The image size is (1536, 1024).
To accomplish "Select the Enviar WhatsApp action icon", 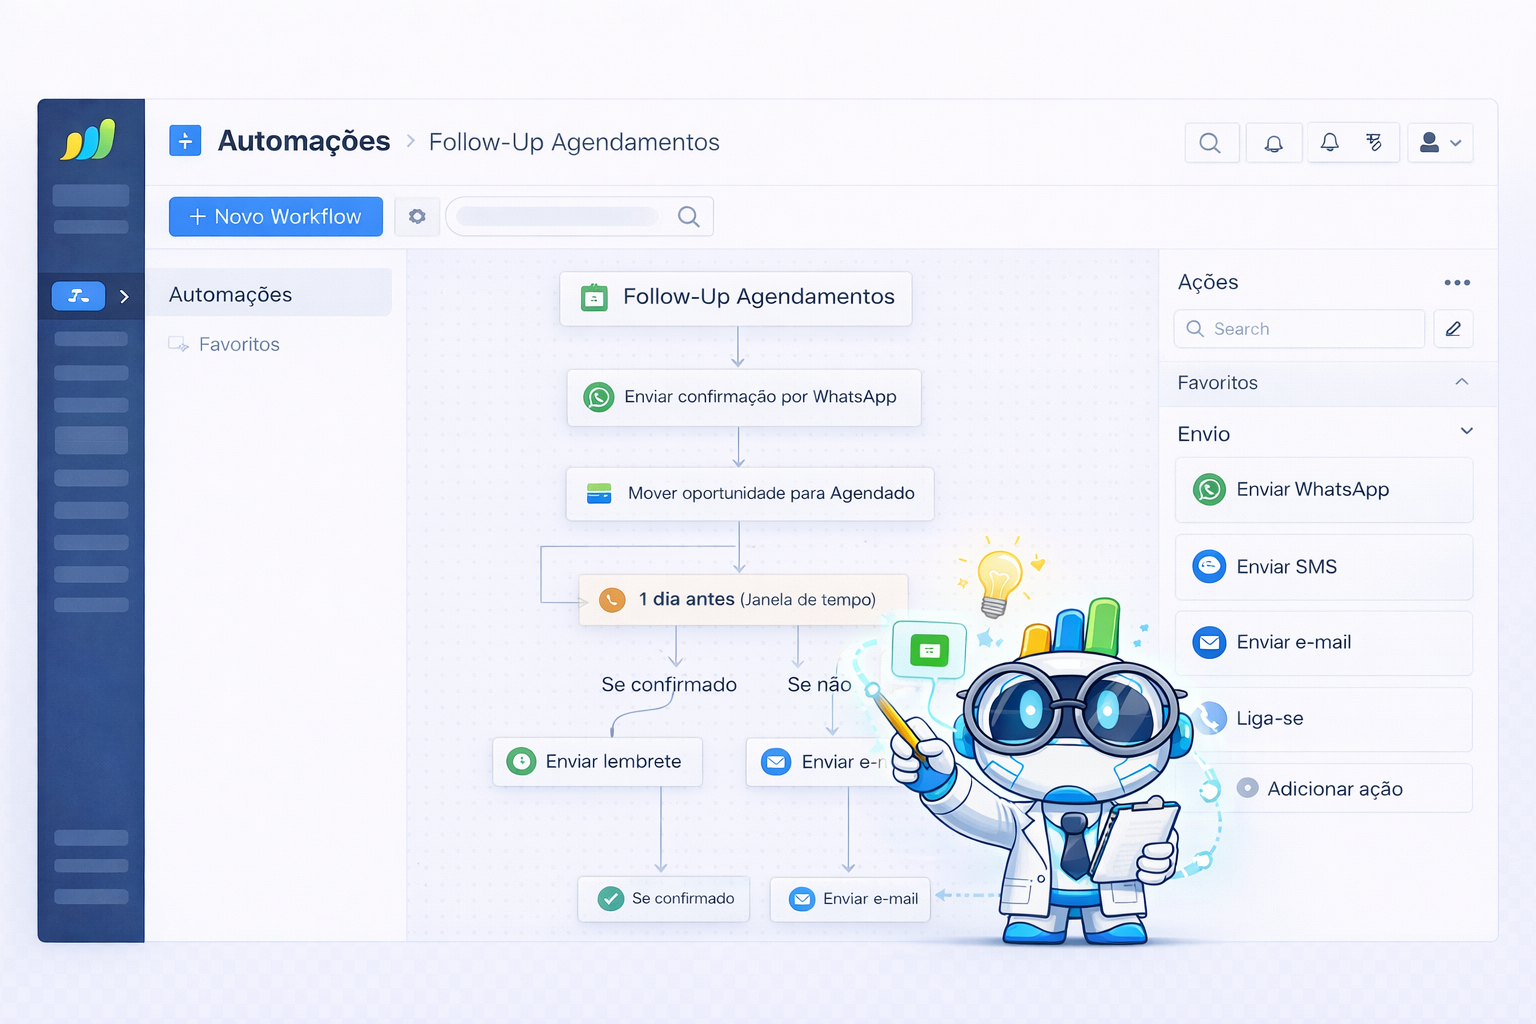I will (1209, 490).
